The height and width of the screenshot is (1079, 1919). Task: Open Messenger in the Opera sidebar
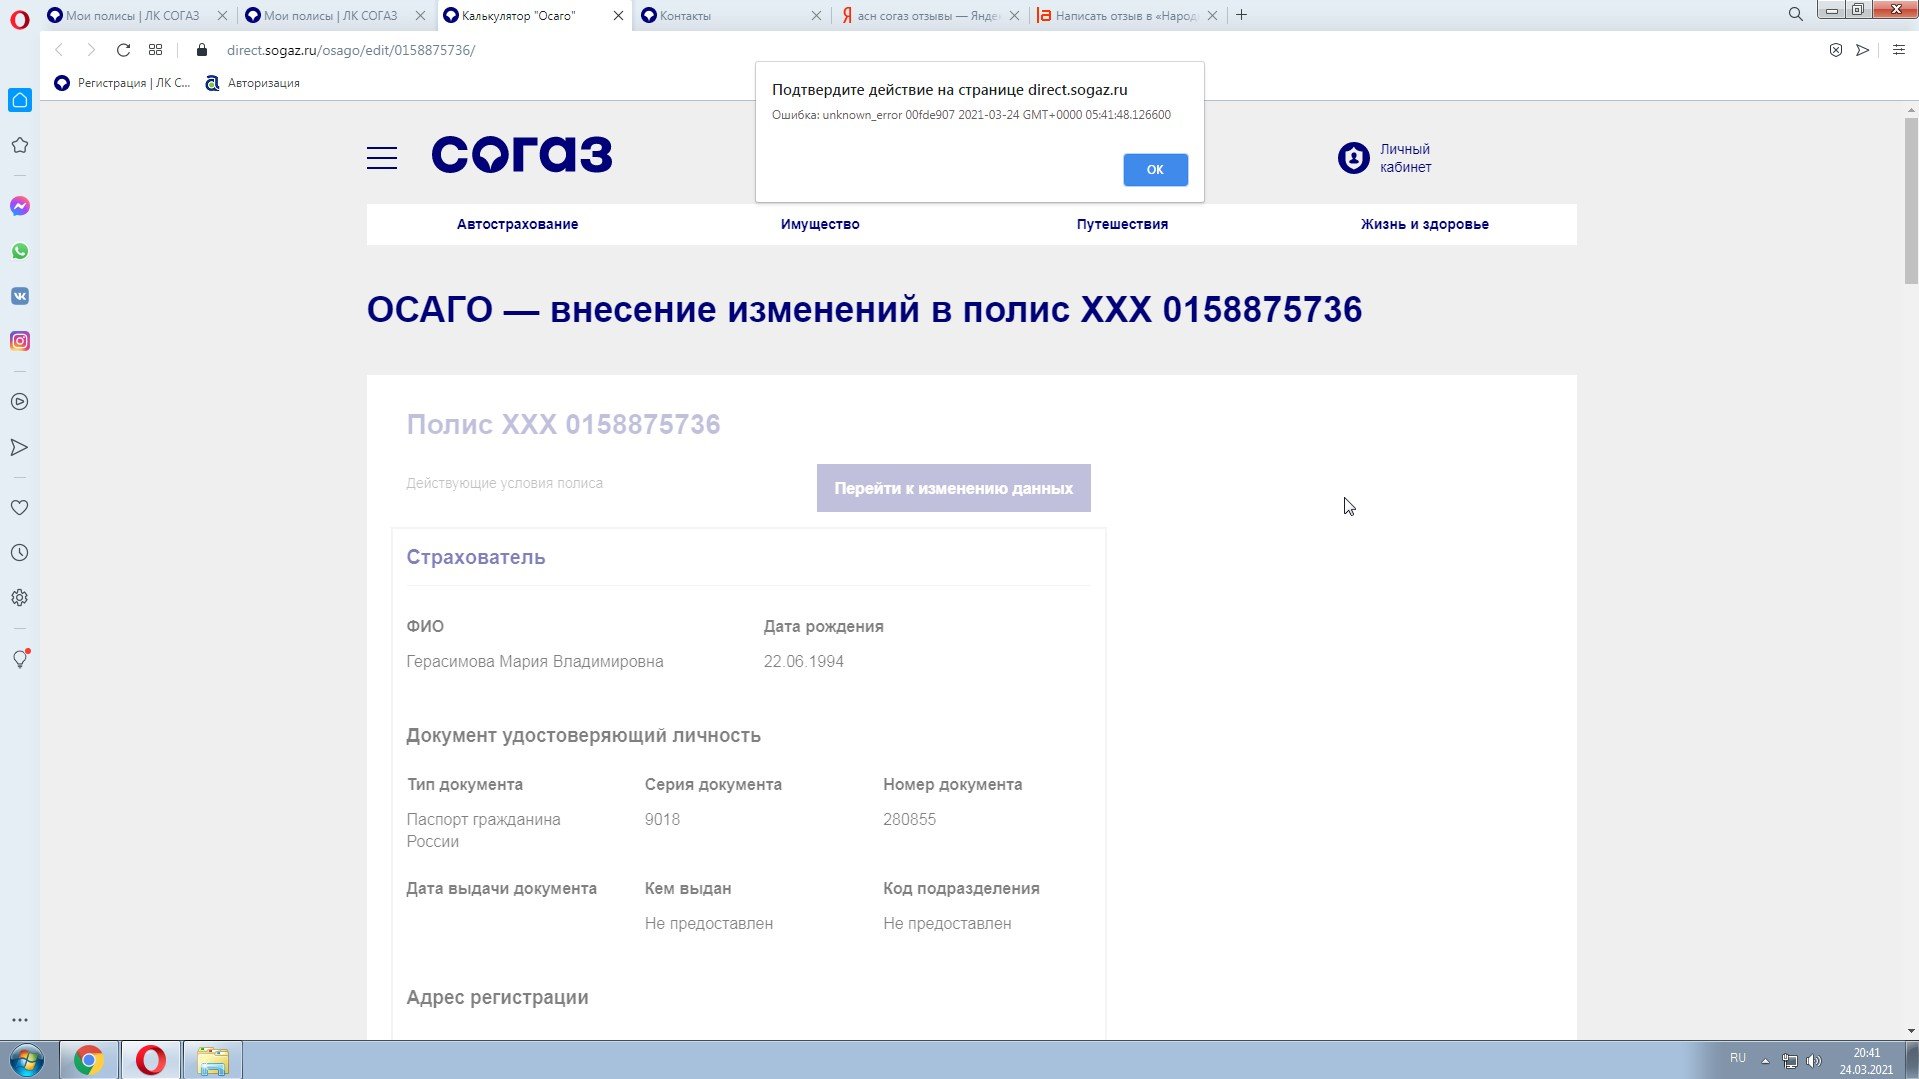(20, 206)
